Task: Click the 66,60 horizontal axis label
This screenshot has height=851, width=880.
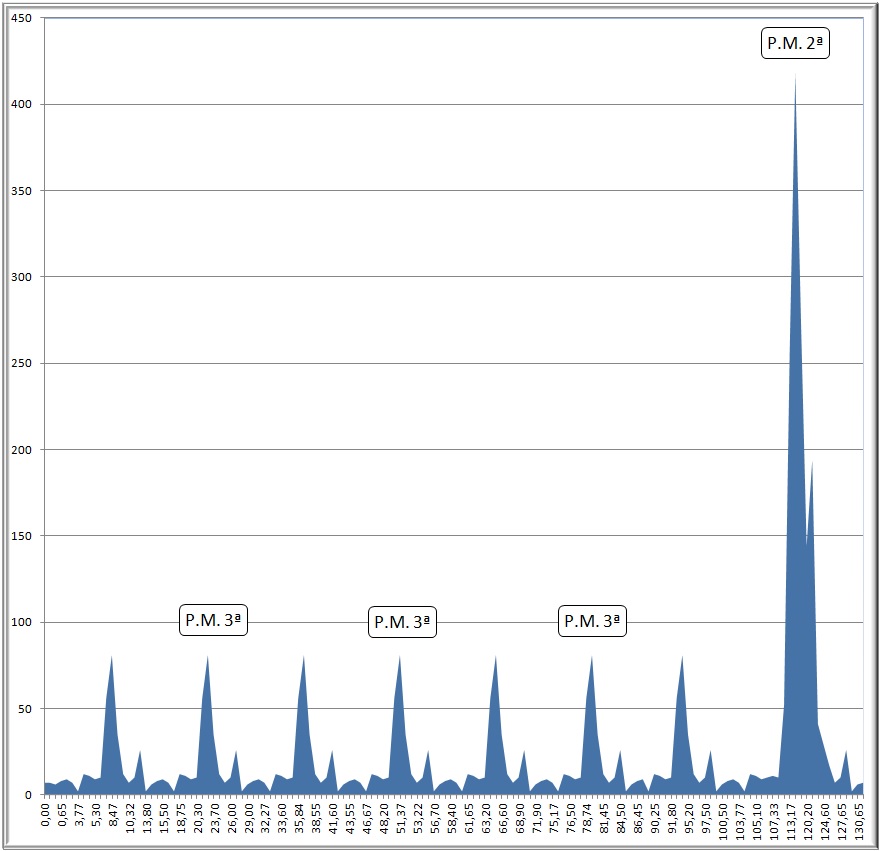Action: click(x=503, y=820)
